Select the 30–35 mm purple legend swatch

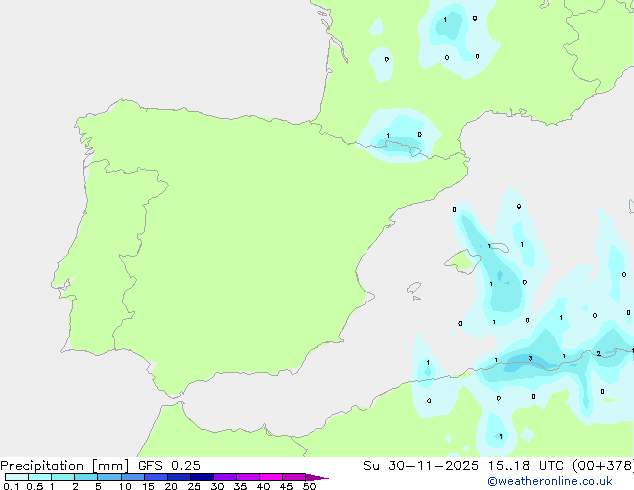click(225, 477)
